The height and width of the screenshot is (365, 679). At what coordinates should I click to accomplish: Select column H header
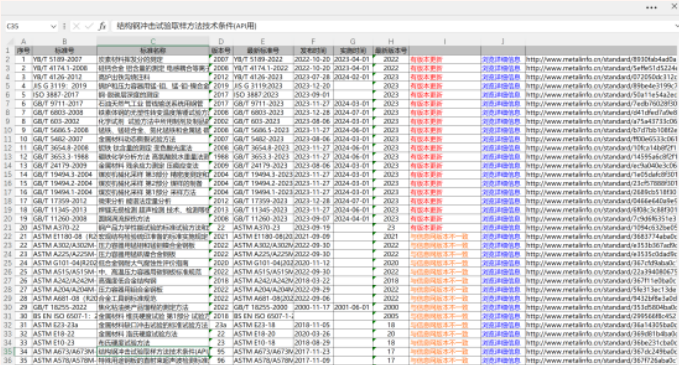click(x=391, y=42)
